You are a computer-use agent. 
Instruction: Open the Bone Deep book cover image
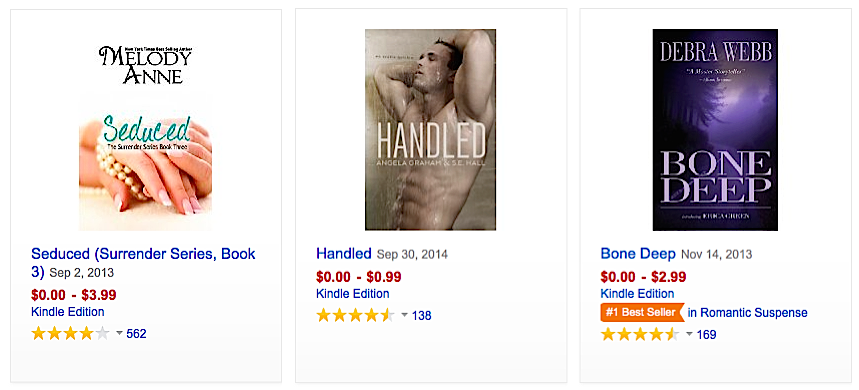coord(715,129)
